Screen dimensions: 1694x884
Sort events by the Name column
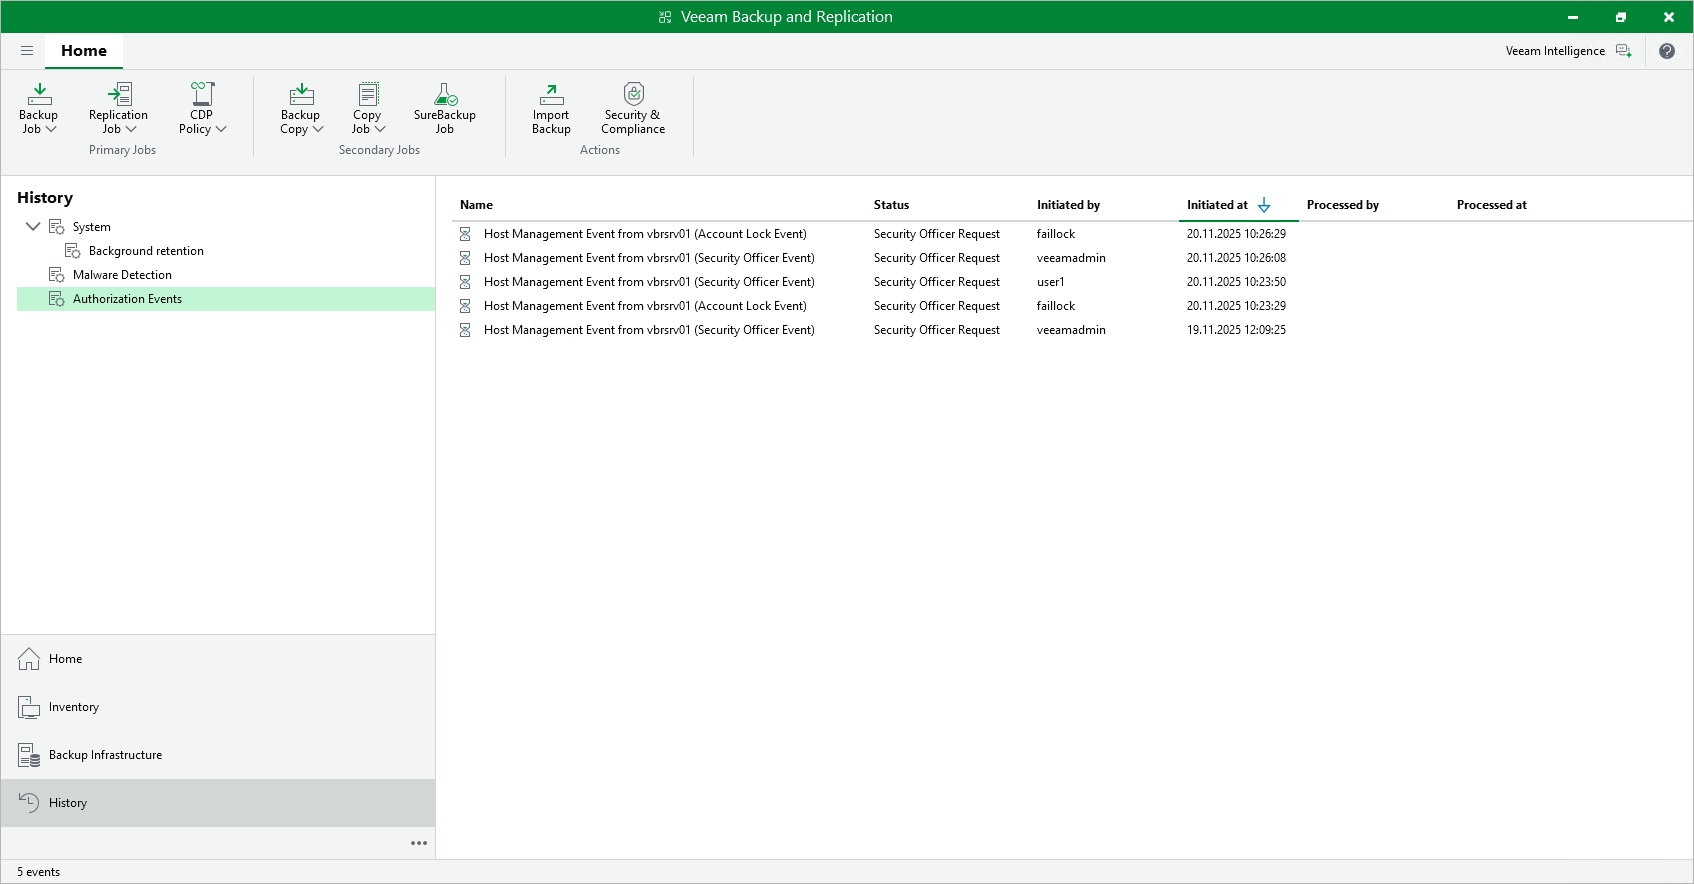point(476,205)
